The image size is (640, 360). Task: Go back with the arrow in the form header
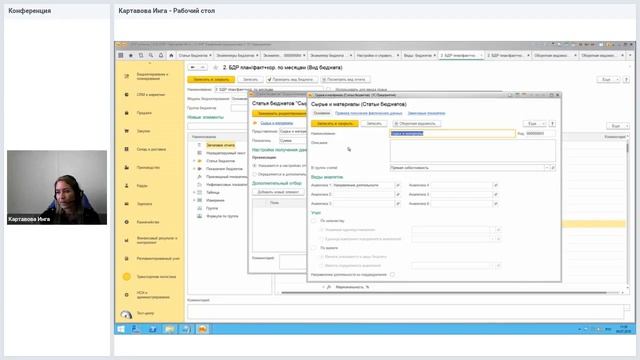tap(193, 67)
